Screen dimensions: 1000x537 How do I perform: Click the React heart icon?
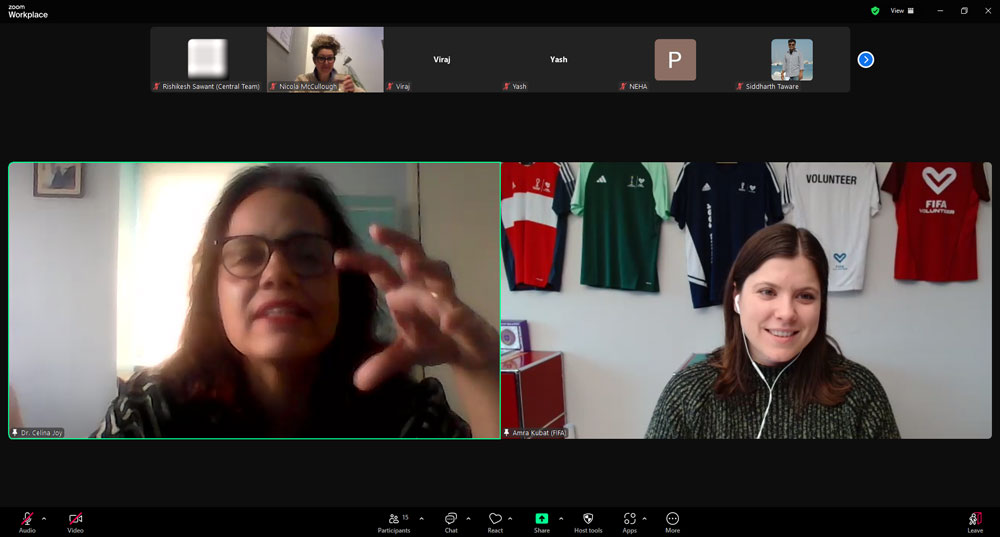[495, 519]
